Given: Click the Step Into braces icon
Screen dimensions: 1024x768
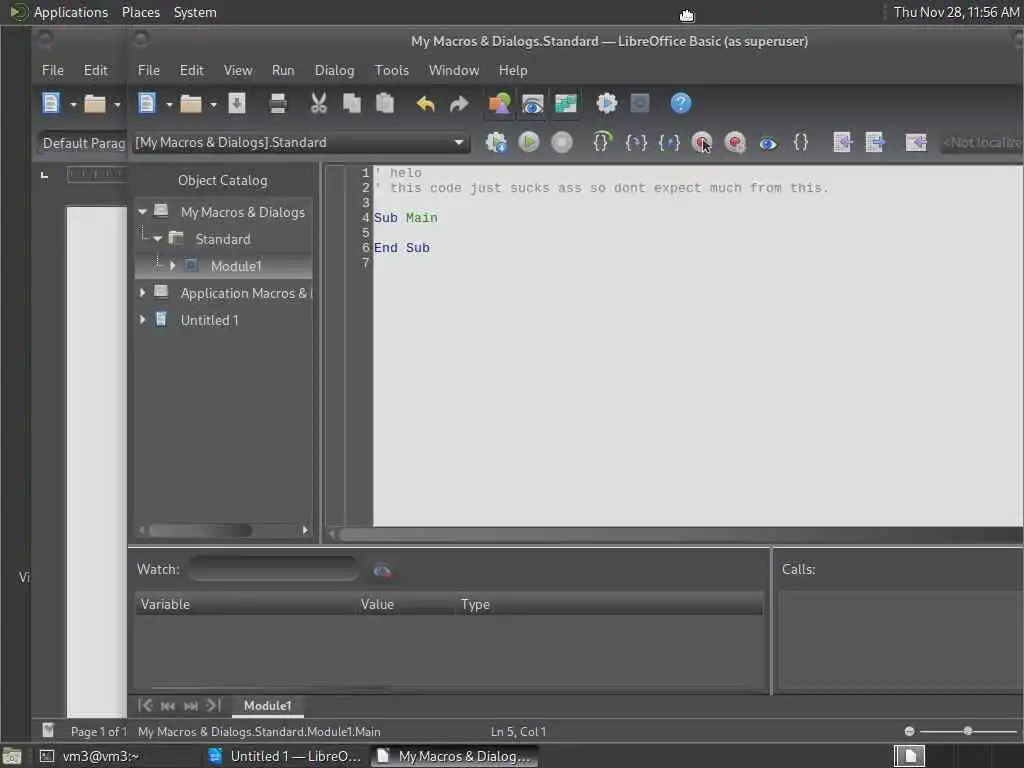Looking at the screenshot, I should (x=635, y=142).
